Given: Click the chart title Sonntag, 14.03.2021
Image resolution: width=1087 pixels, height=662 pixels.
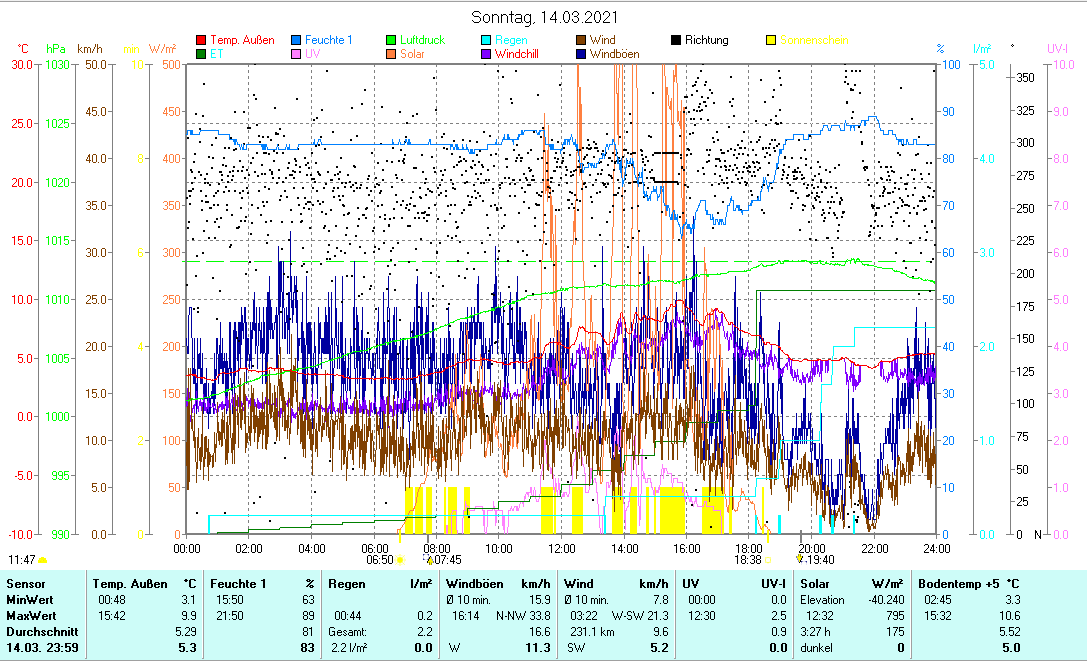Looking at the screenshot, I should (544, 17).
